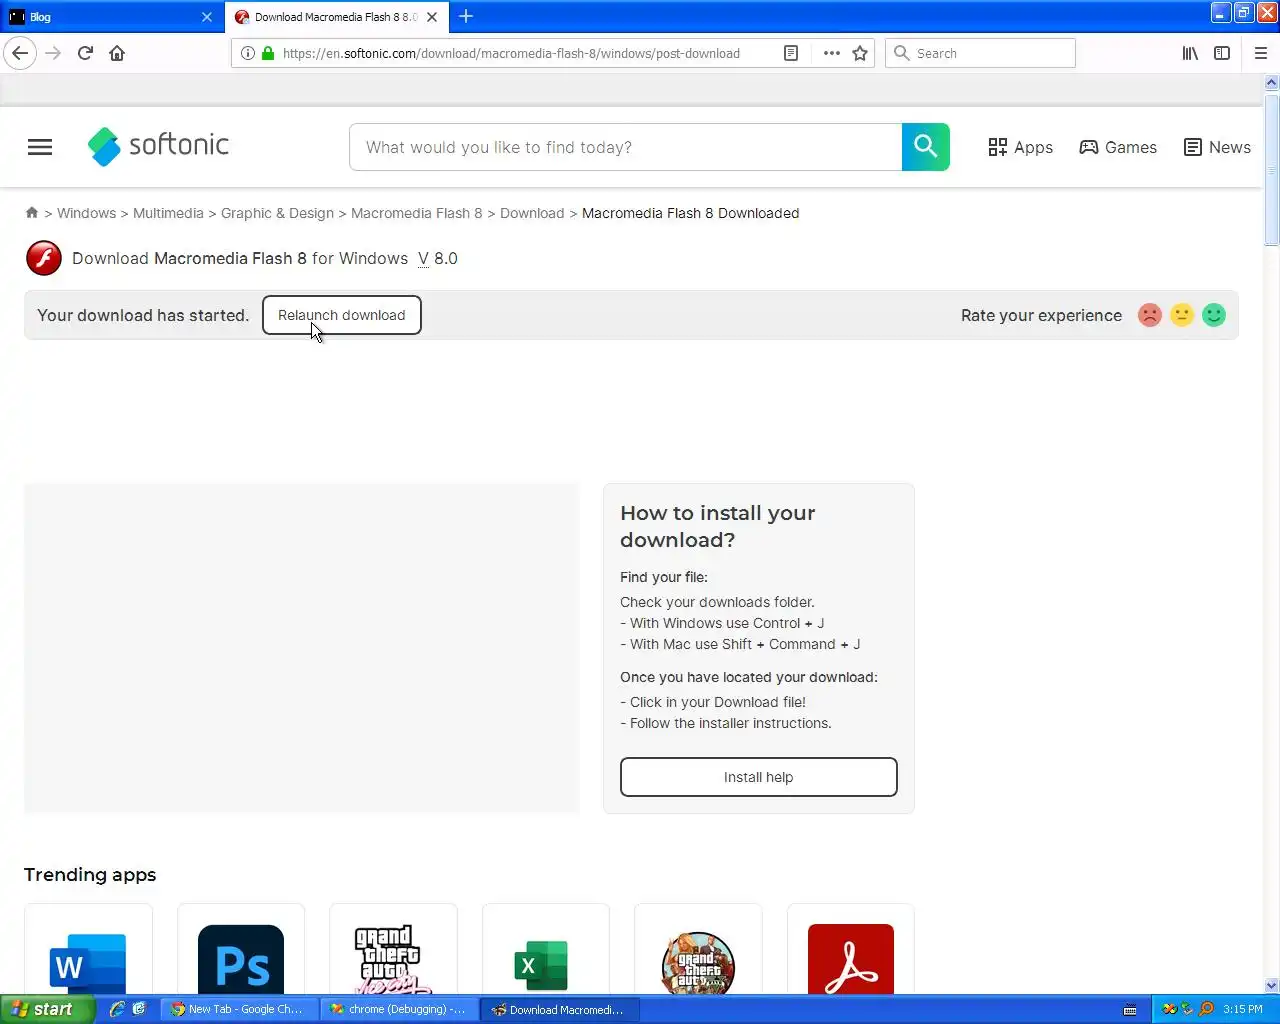Focus the Softonic search field

626,147
